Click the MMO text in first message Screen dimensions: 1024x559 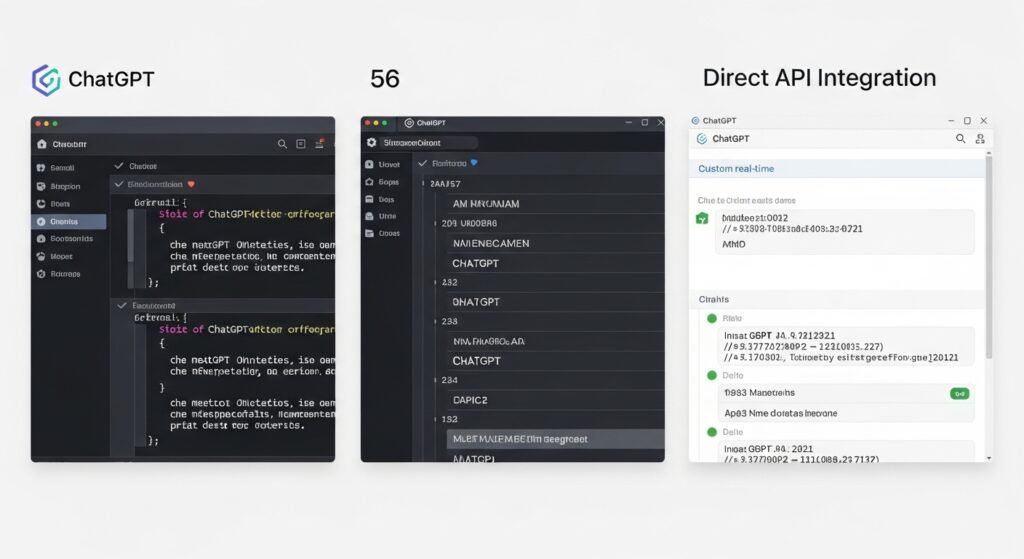coord(733,244)
